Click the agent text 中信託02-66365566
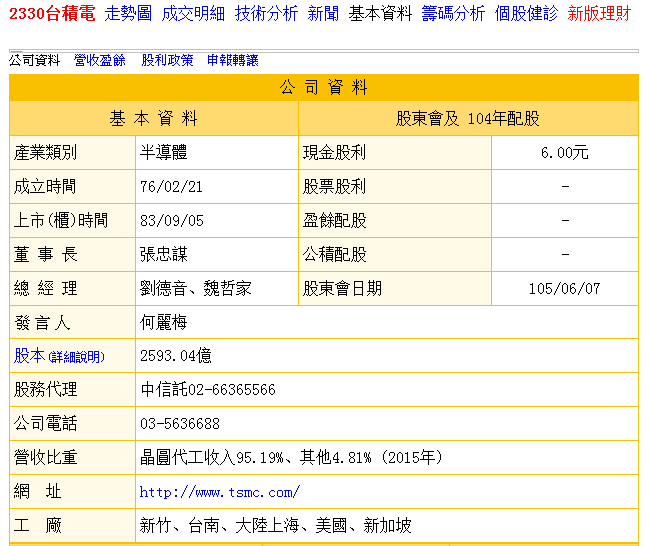Screen dimensions: 647x546 tap(208, 390)
